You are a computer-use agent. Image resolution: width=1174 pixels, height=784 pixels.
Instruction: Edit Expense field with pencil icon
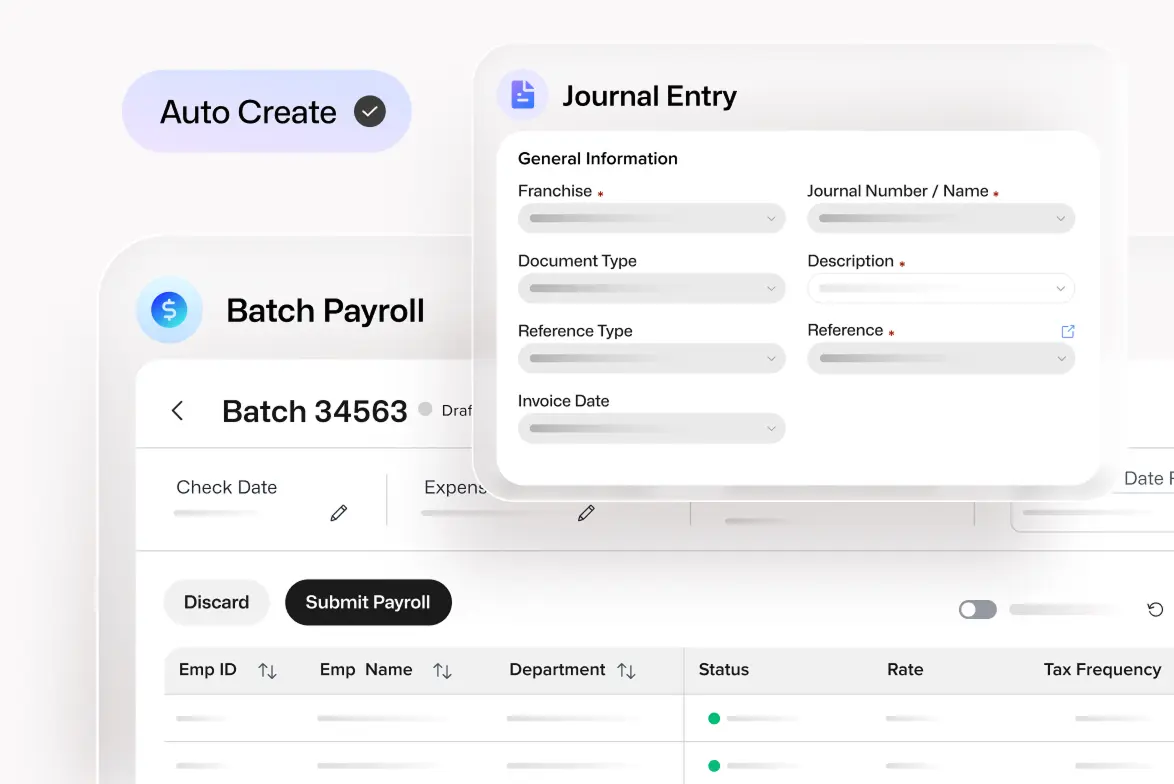(586, 513)
